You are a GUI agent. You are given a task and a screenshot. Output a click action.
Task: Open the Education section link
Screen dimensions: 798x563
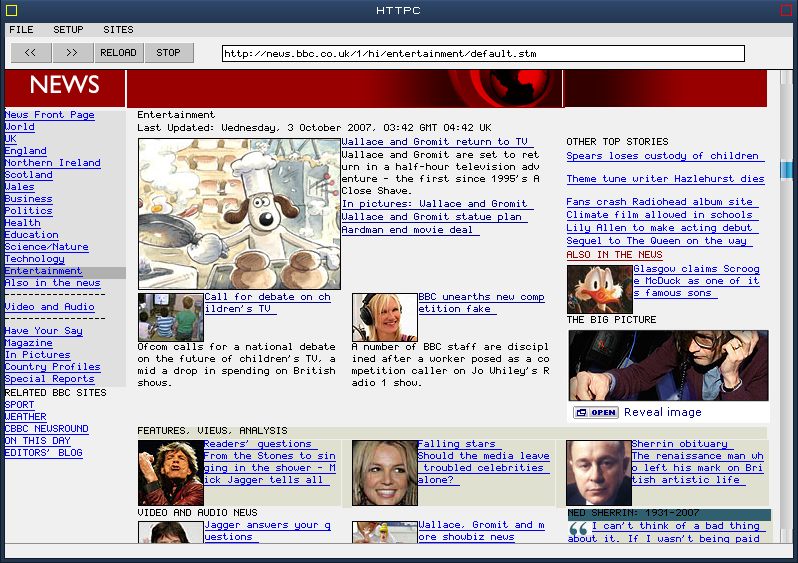click(x=32, y=235)
